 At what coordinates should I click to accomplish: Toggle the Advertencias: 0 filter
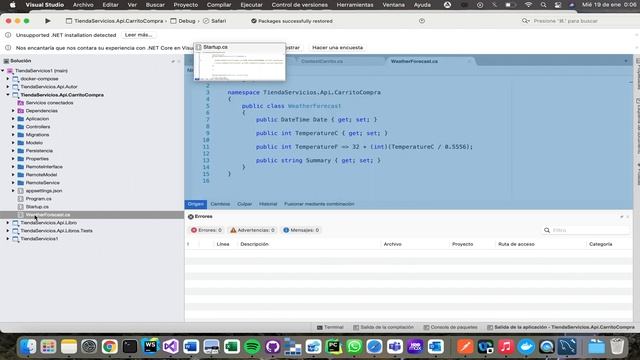click(252, 230)
